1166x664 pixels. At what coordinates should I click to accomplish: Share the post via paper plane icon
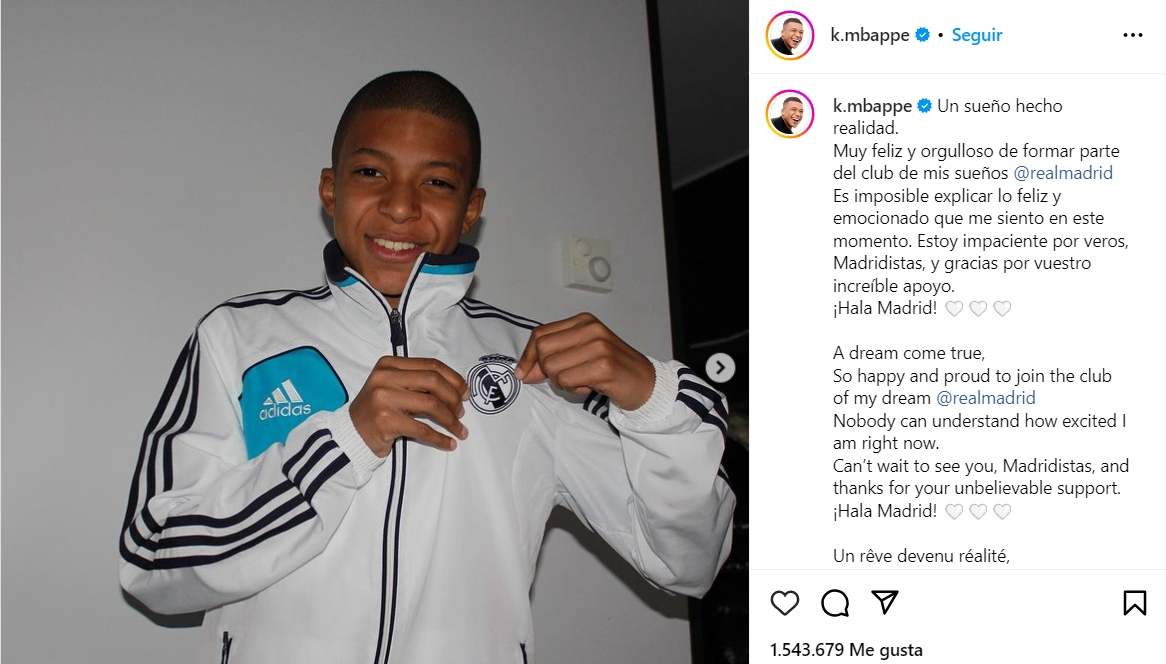[885, 602]
